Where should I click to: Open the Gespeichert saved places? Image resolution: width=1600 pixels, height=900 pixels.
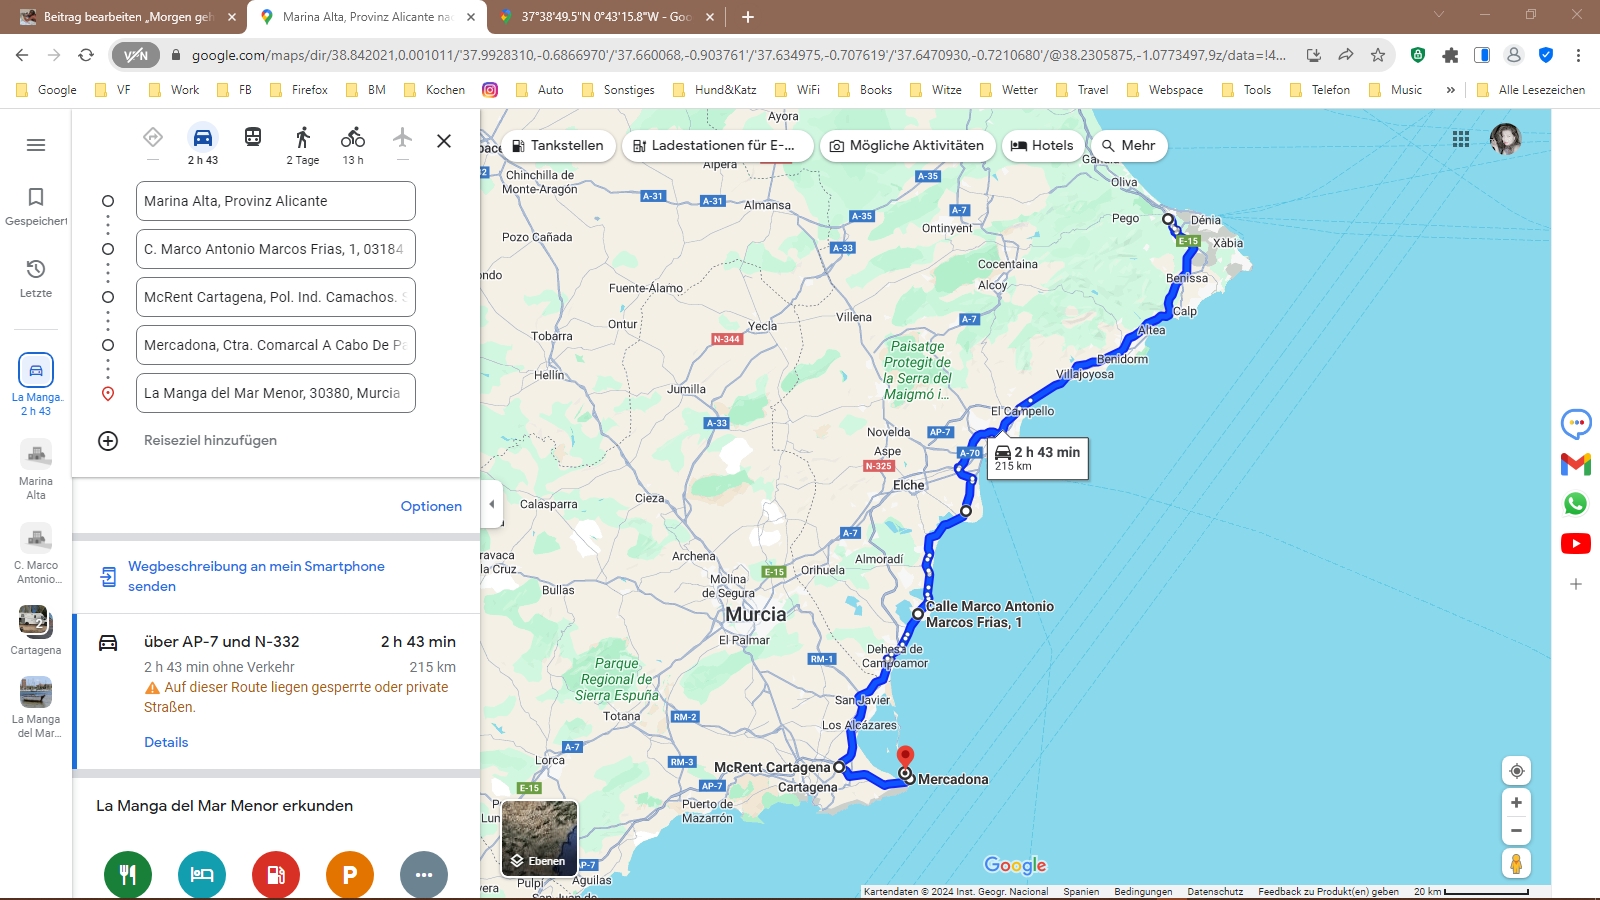(x=36, y=206)
